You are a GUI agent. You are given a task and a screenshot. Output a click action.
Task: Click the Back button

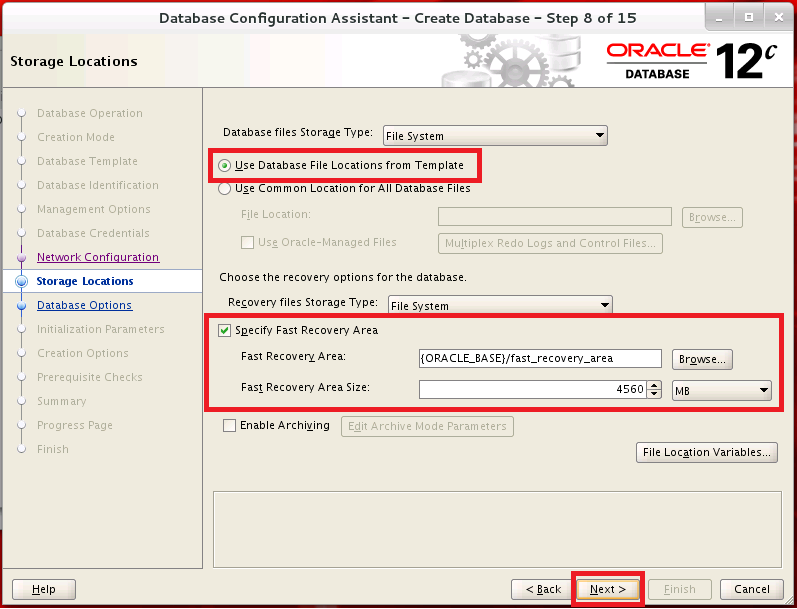tap(543, 589)
